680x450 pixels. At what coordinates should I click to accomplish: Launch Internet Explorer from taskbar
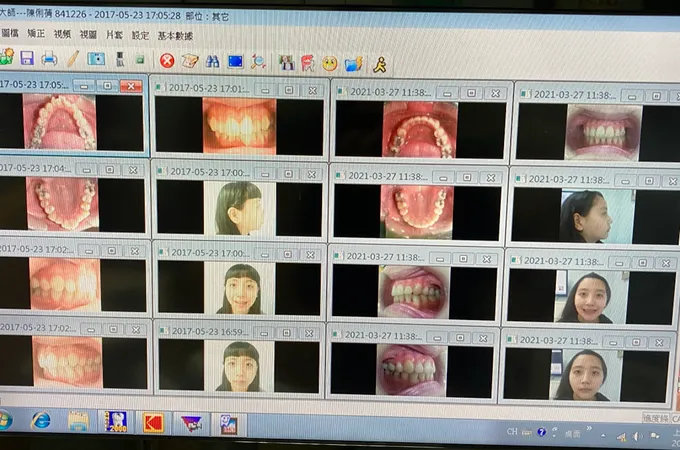click(x=41, y=421)
